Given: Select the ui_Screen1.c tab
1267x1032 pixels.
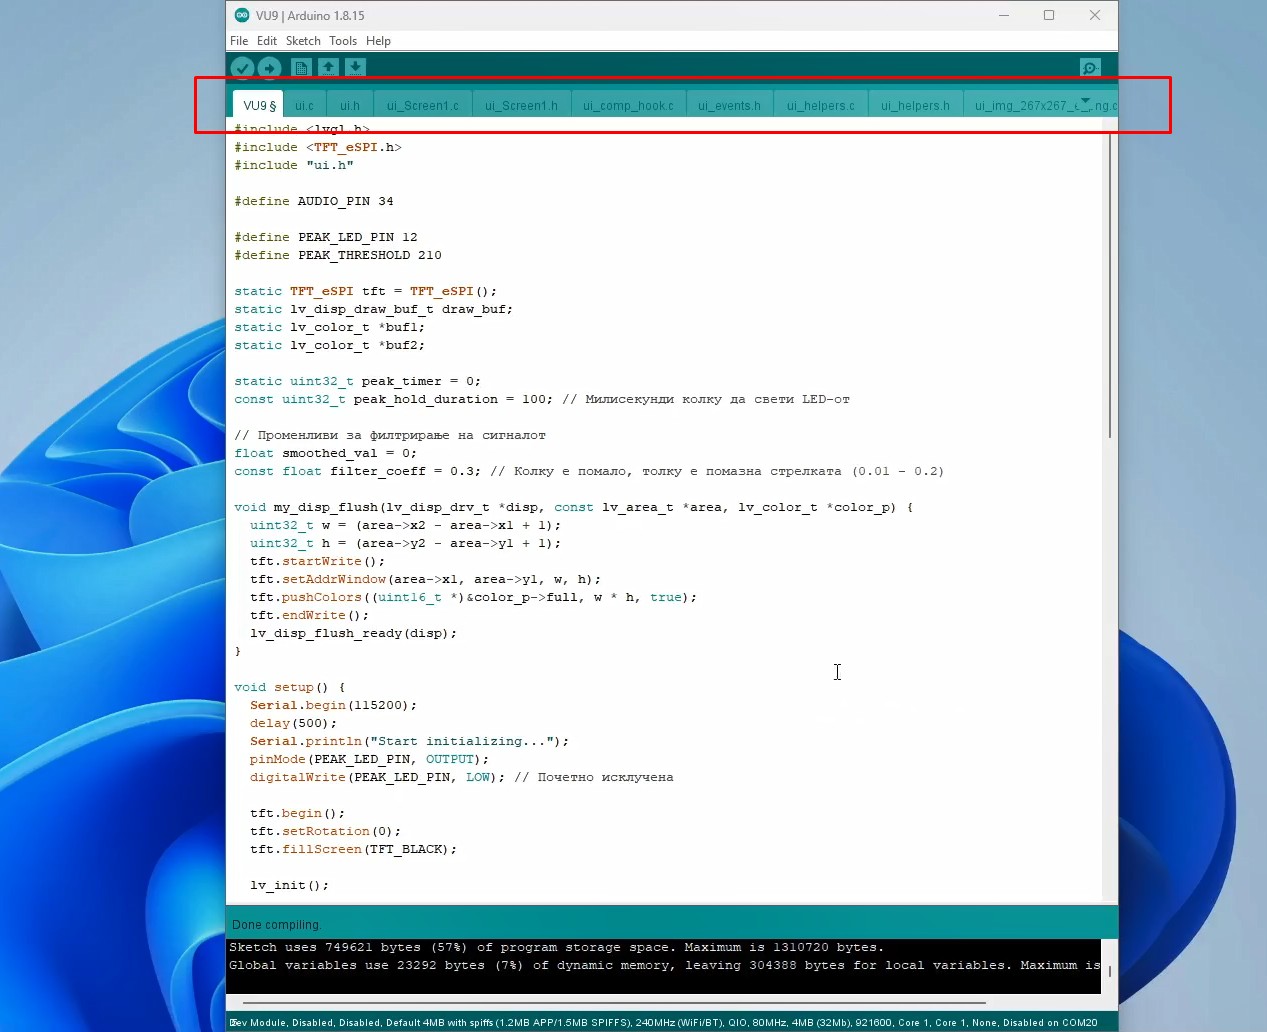Looking at the screenshot, I should coord(423,106).
